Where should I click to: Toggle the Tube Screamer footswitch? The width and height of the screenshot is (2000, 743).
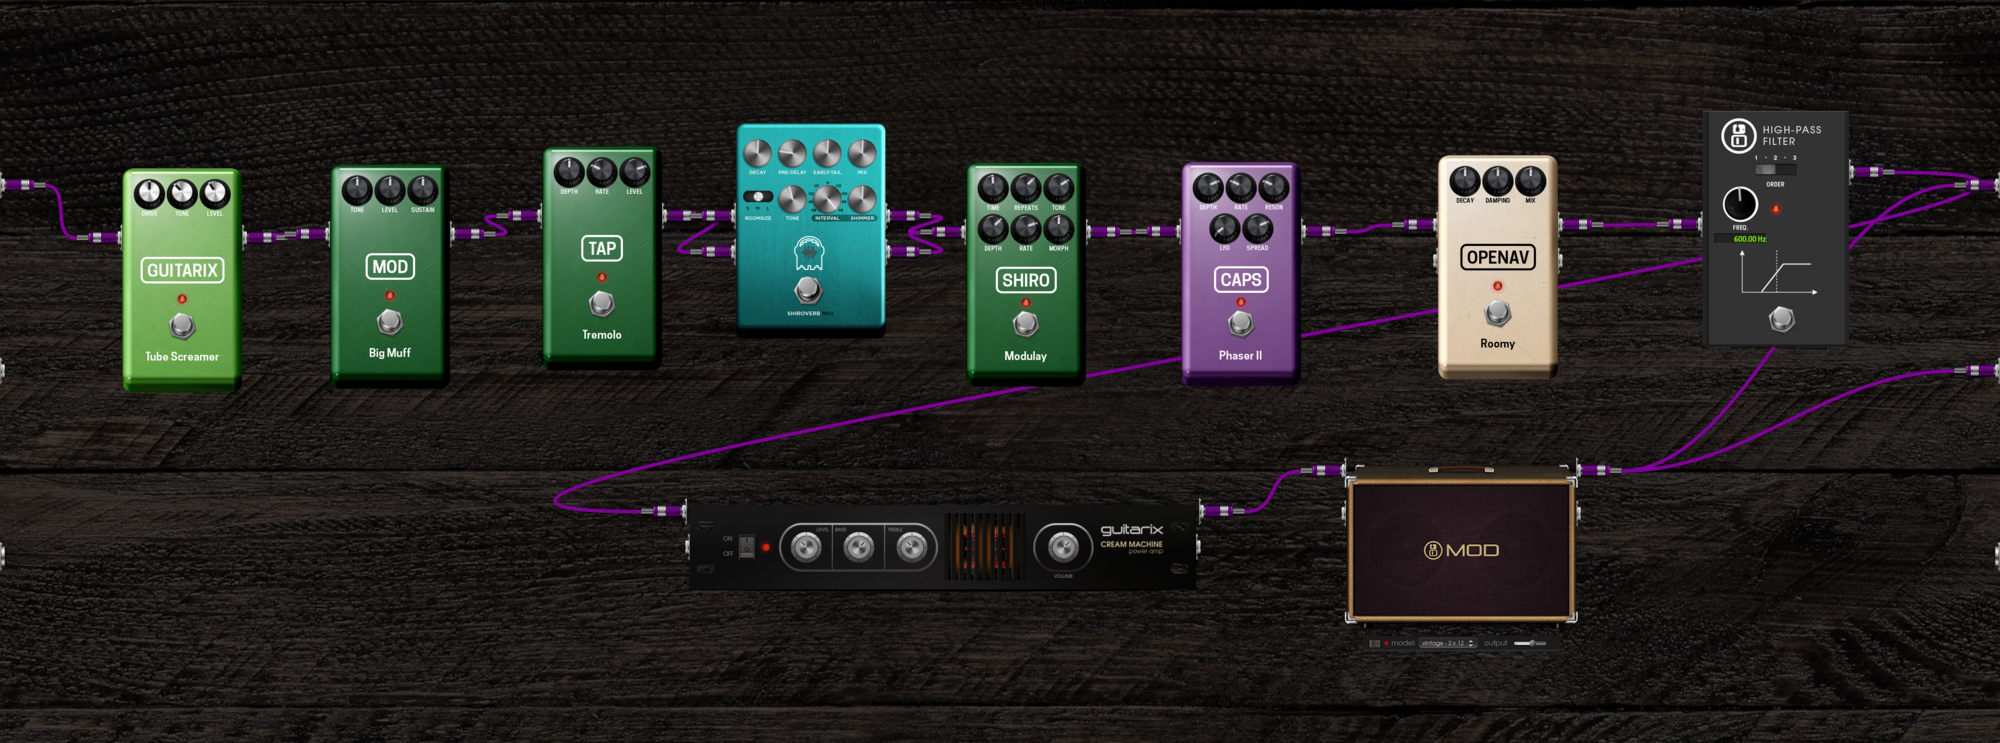point(182,326)
